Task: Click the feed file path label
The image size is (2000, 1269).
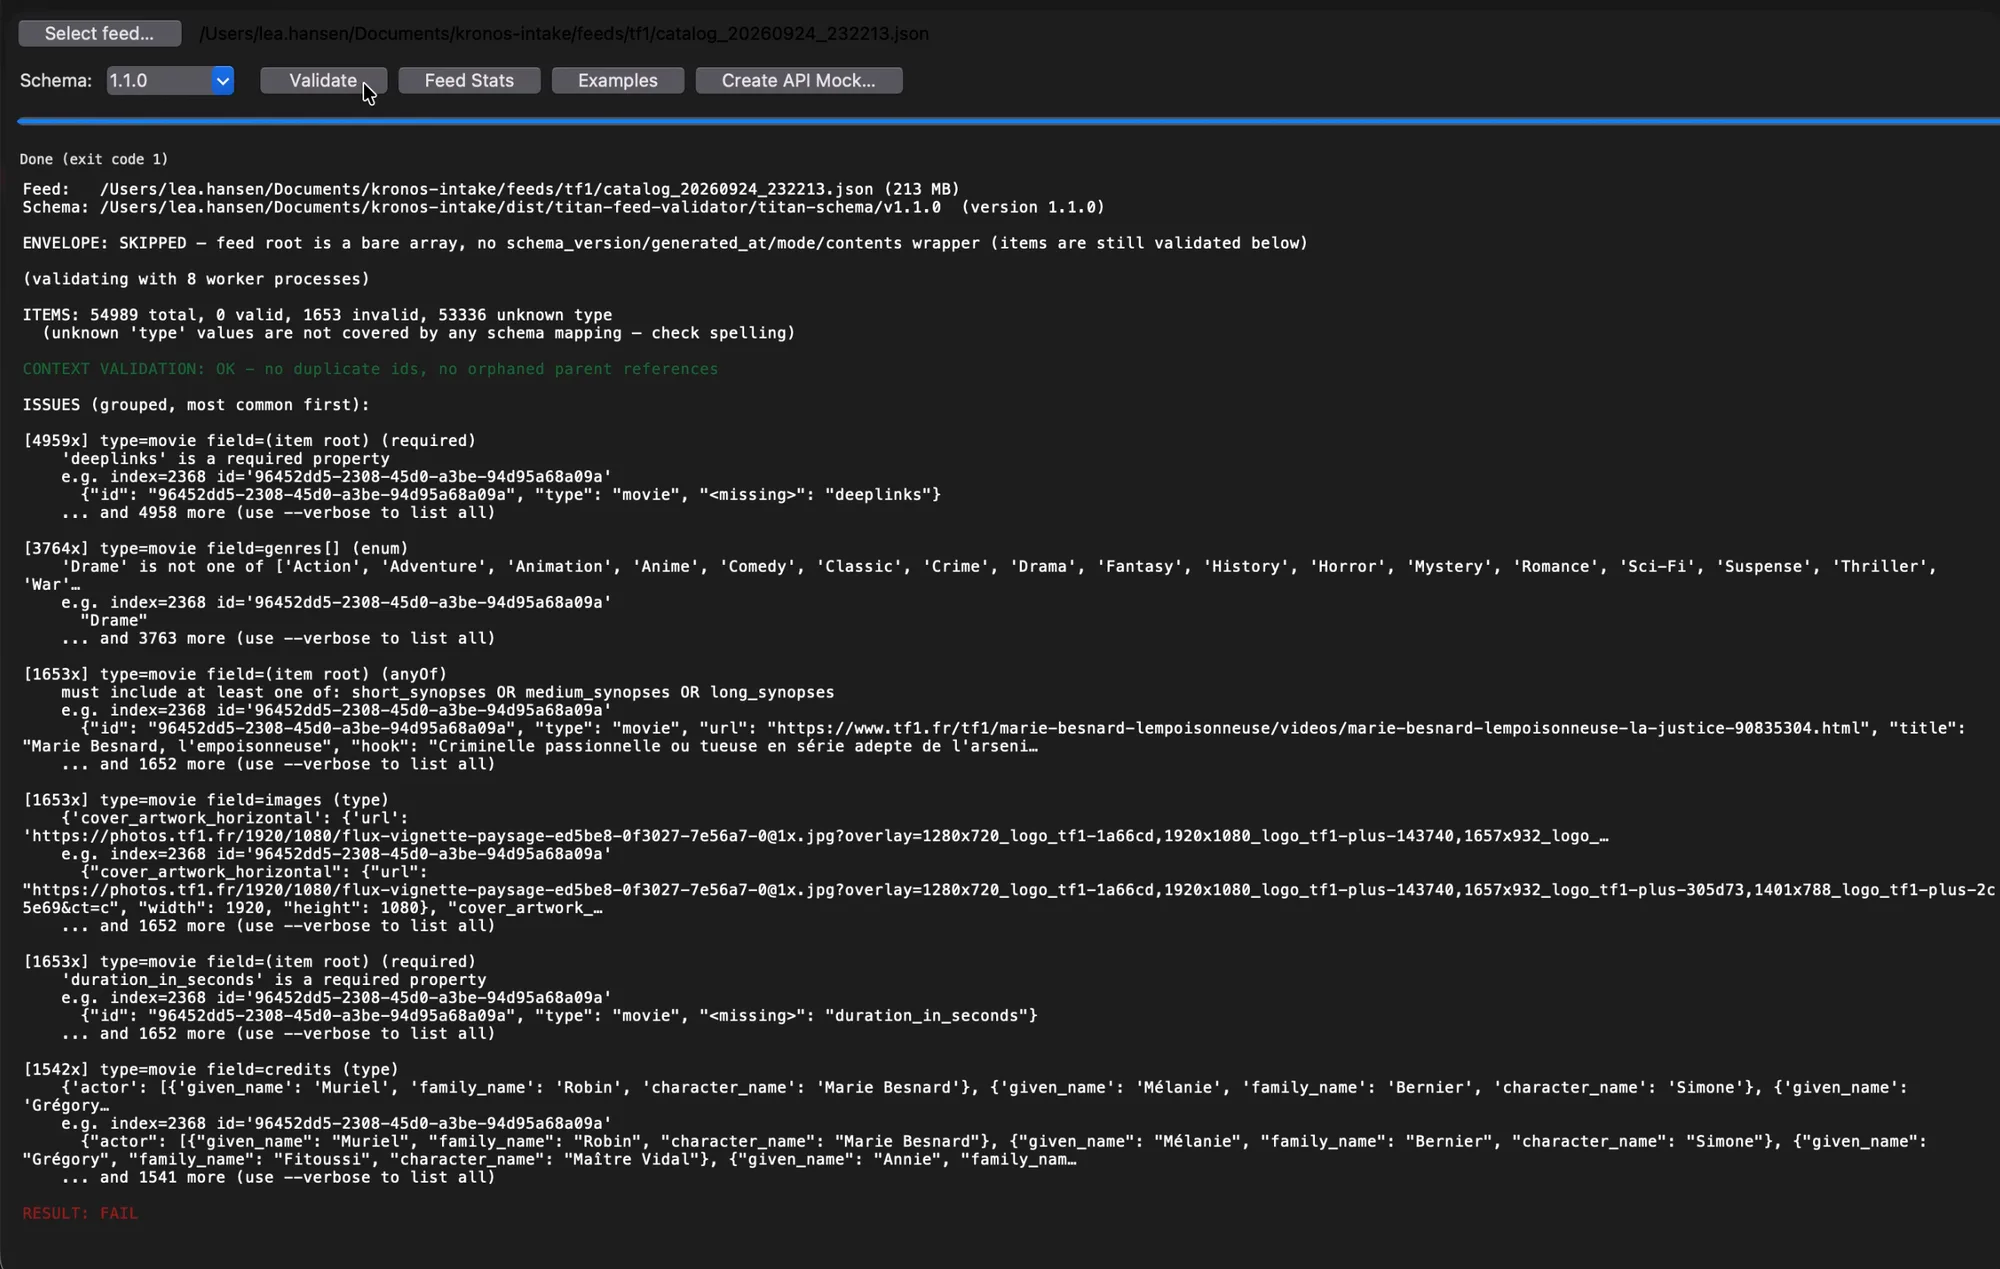Action: 564,33
